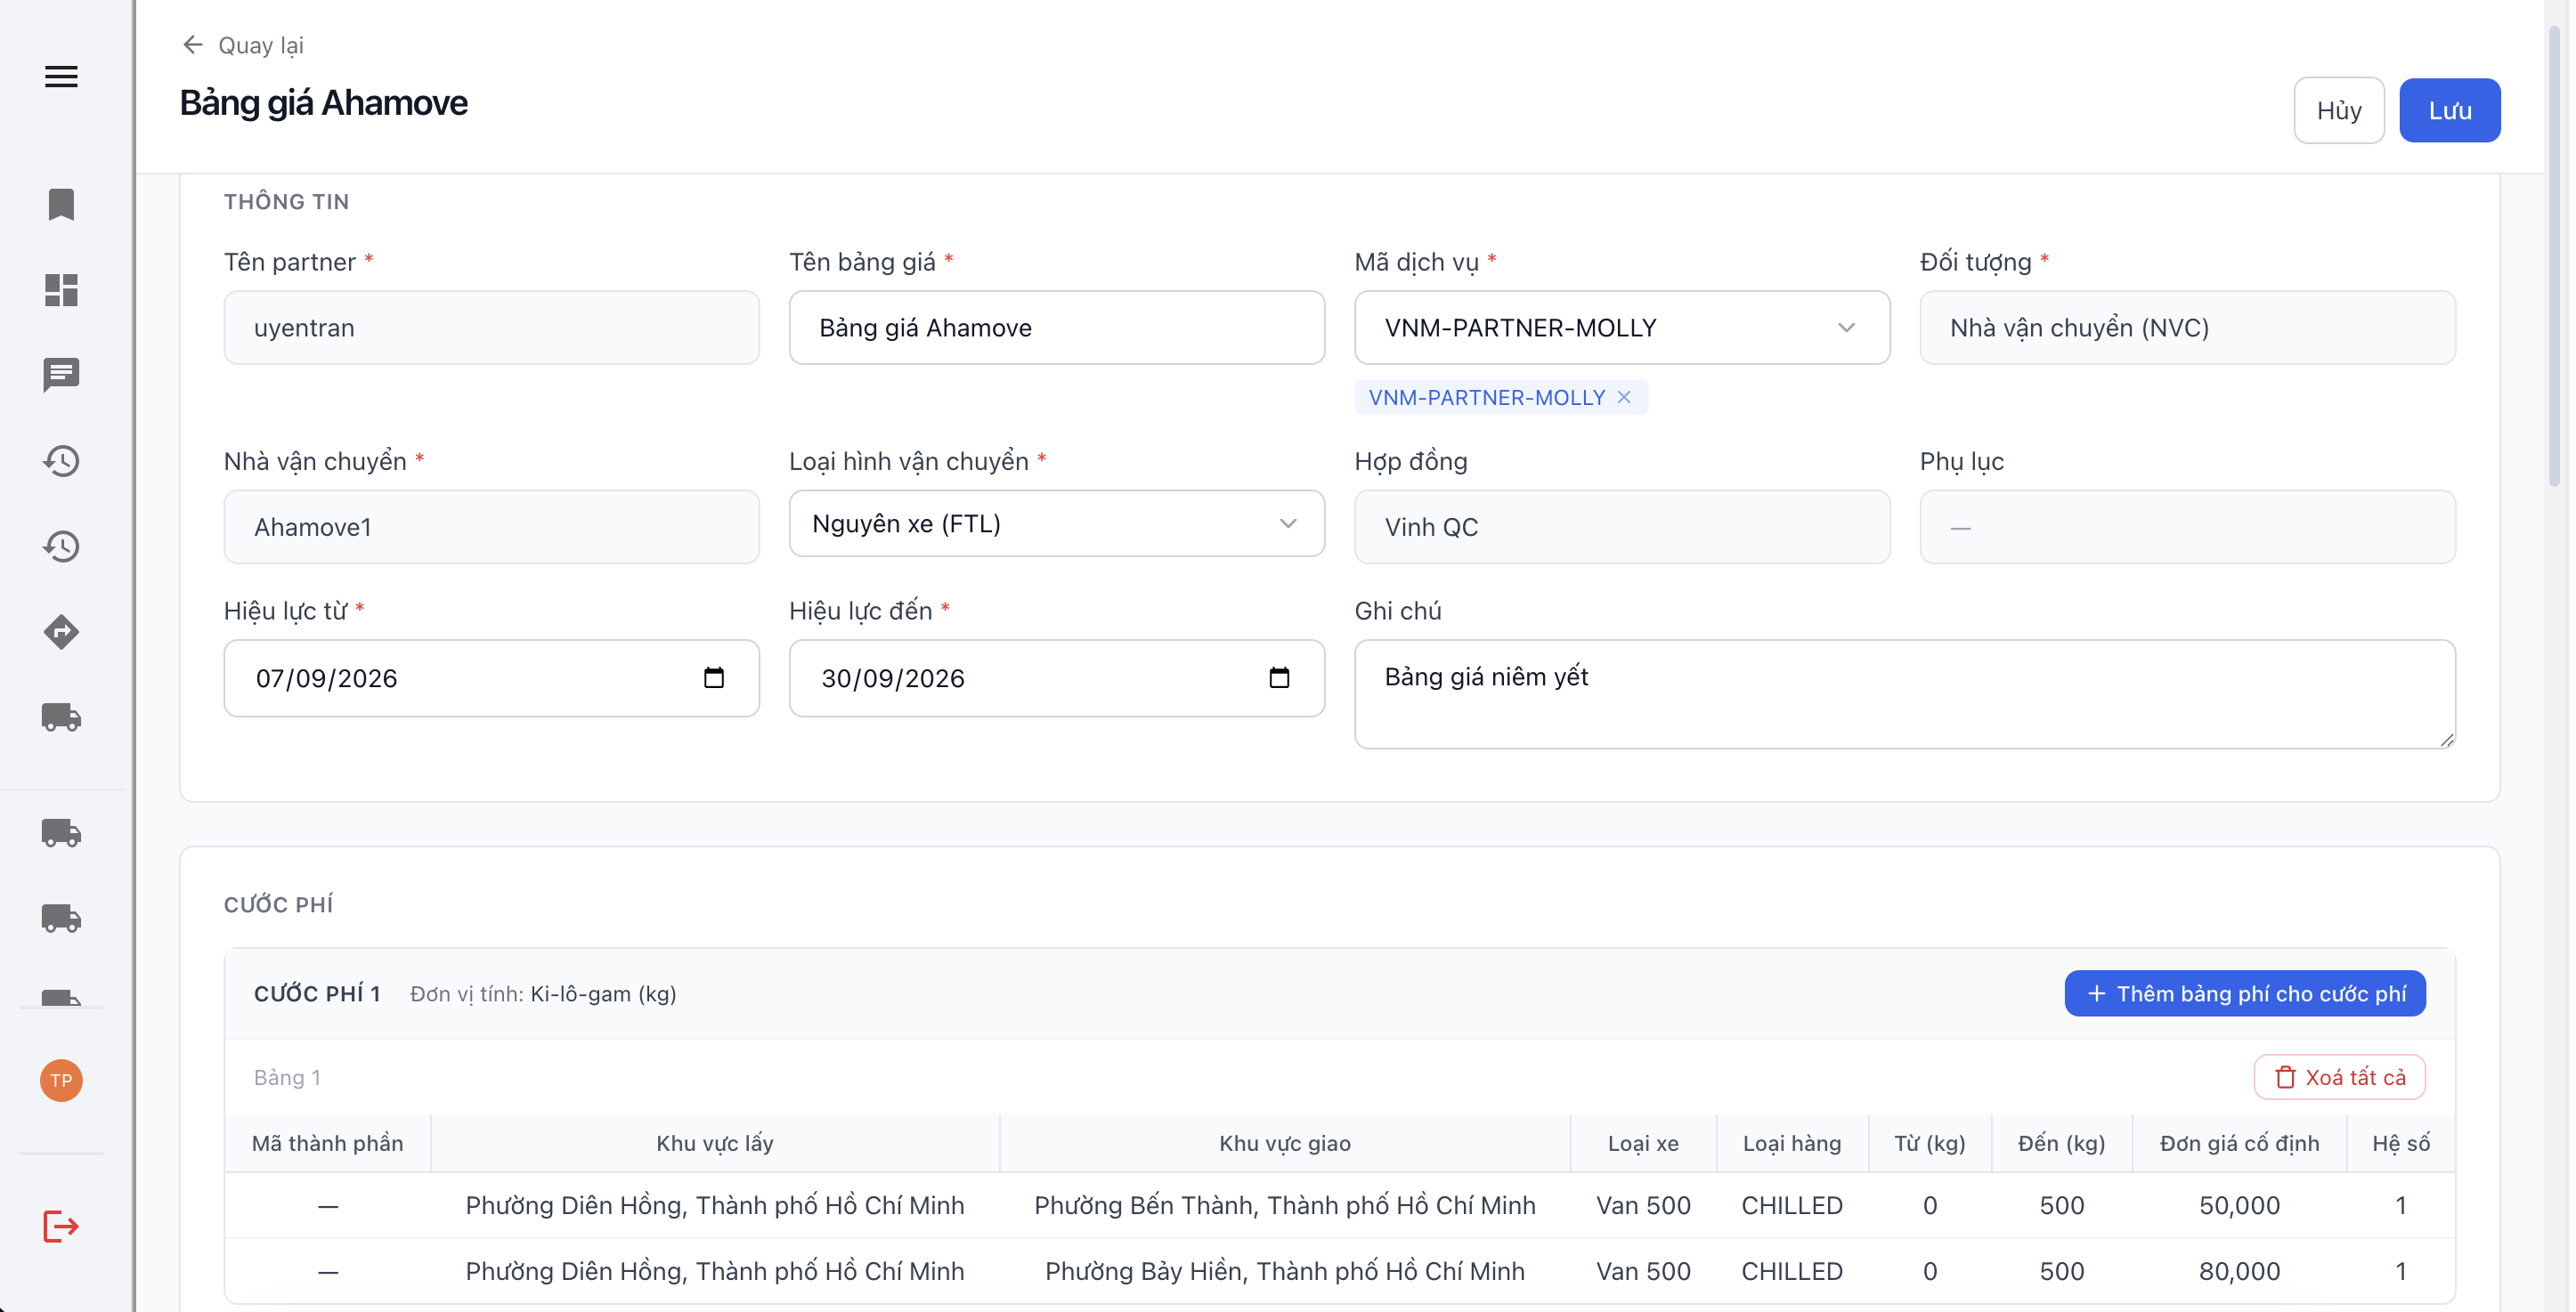Open the TP user avatar
The width and height of the screenshot is (2576, 1312).
pos(61,1080)
